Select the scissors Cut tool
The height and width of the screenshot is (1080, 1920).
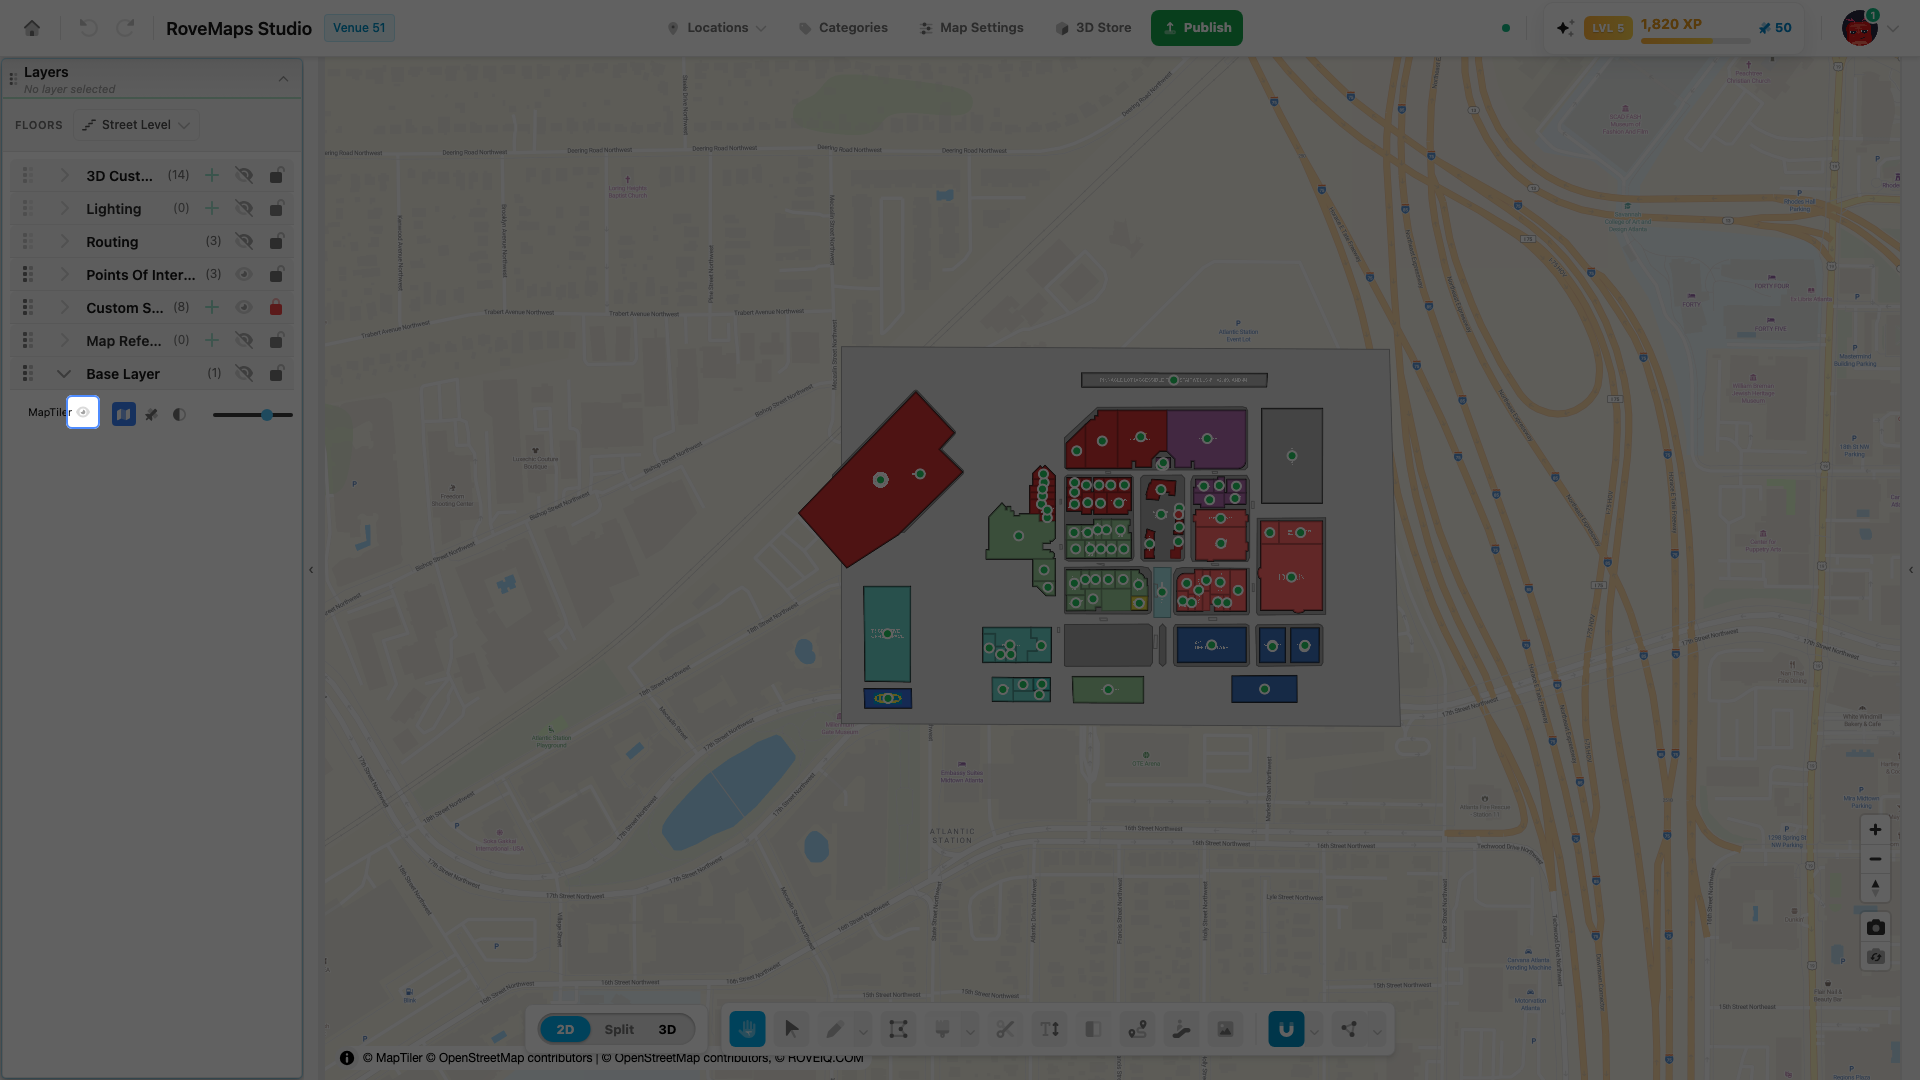click(x=1005, y=1029)
